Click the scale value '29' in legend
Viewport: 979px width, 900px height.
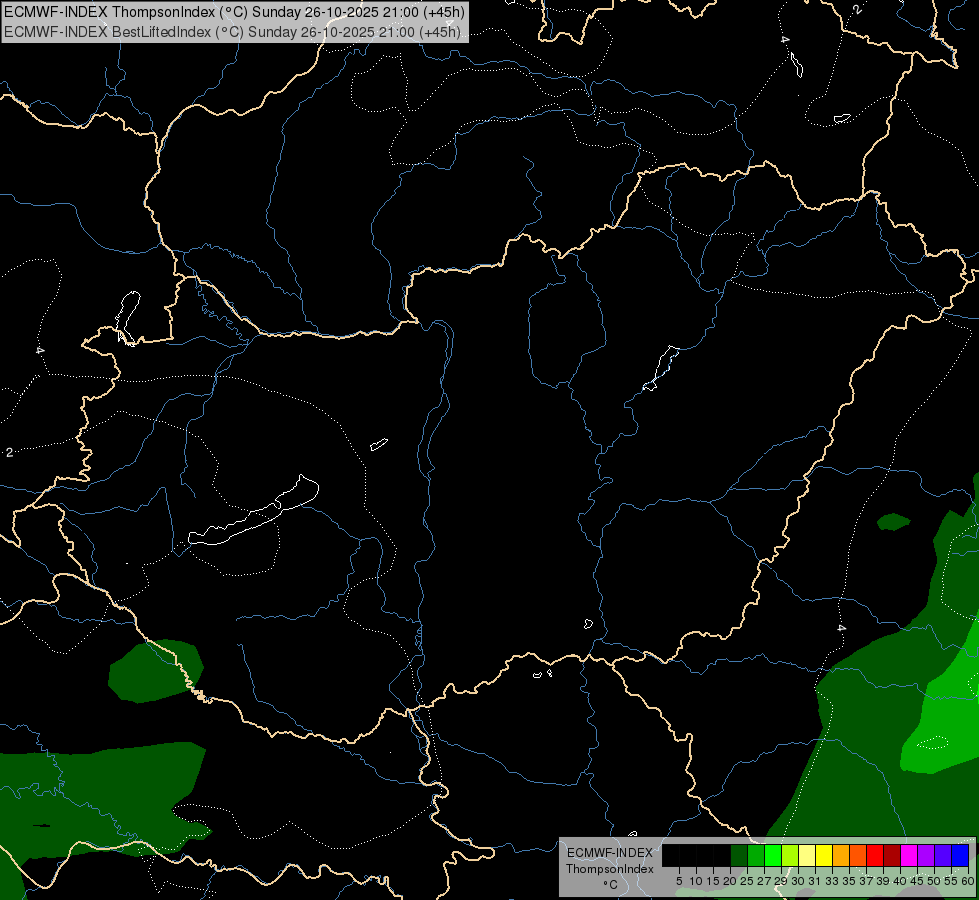781,881
